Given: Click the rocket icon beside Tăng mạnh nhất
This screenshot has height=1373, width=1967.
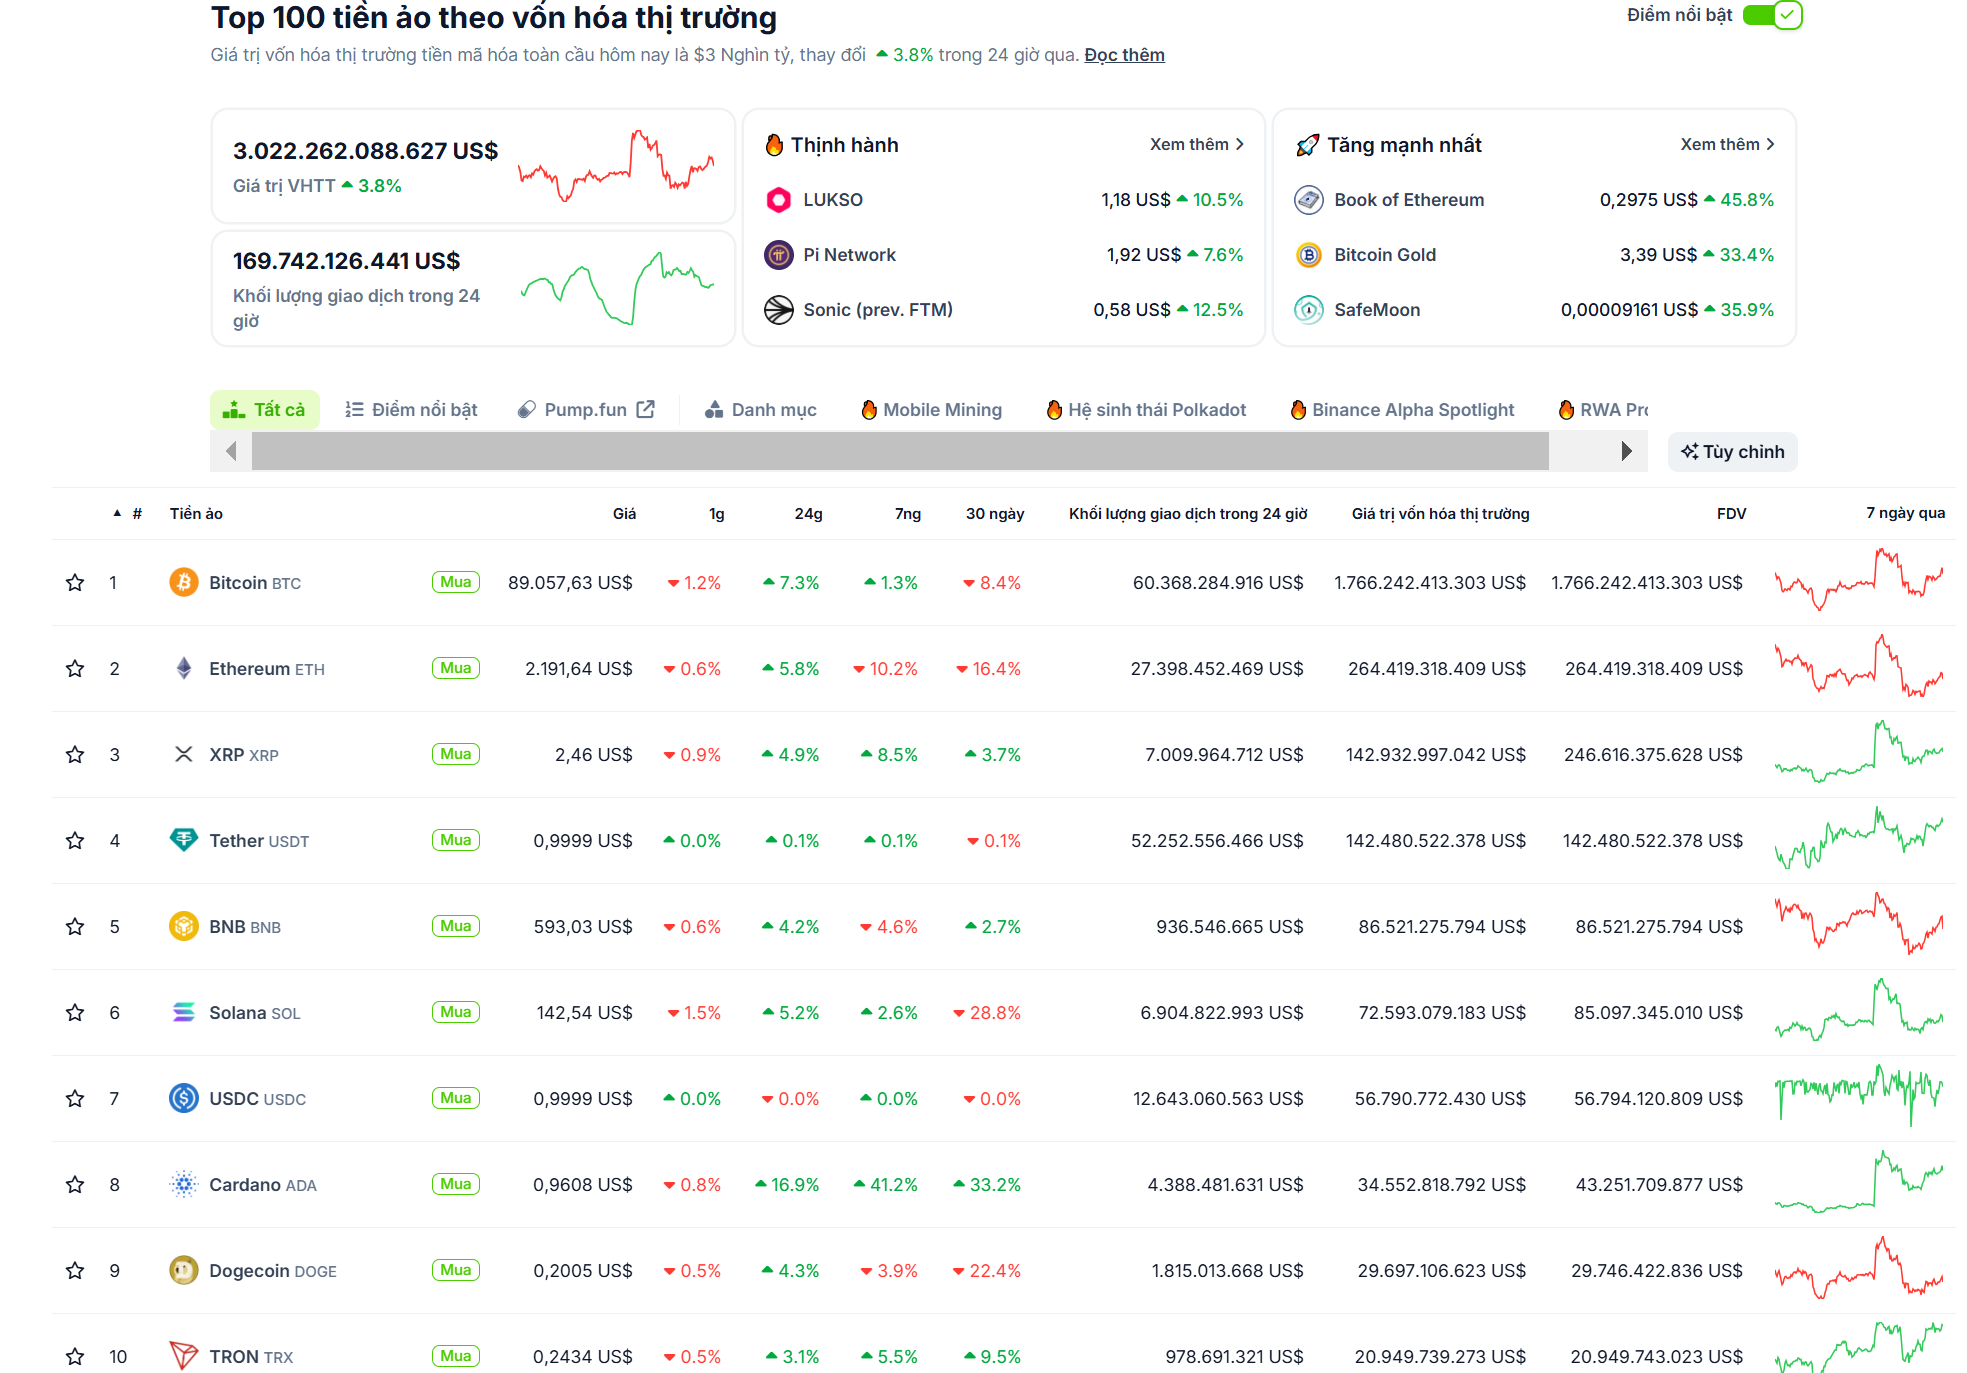Looking at the screenshot, I should tap(1307, 145).
